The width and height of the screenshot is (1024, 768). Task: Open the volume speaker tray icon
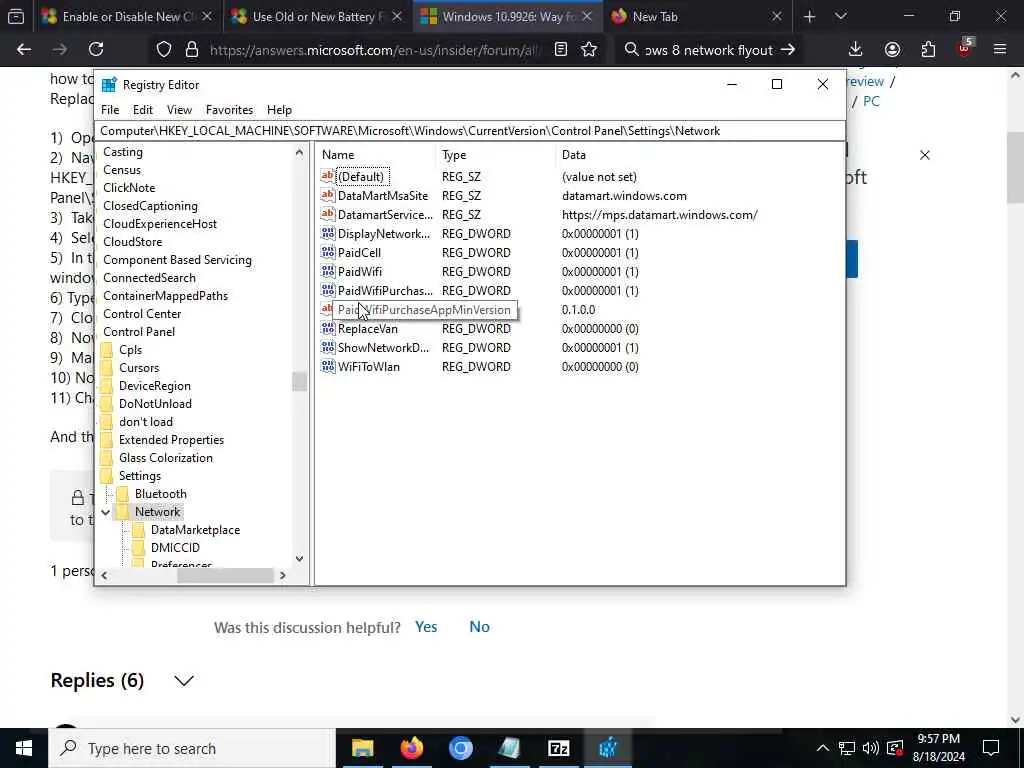coord(870,748)
